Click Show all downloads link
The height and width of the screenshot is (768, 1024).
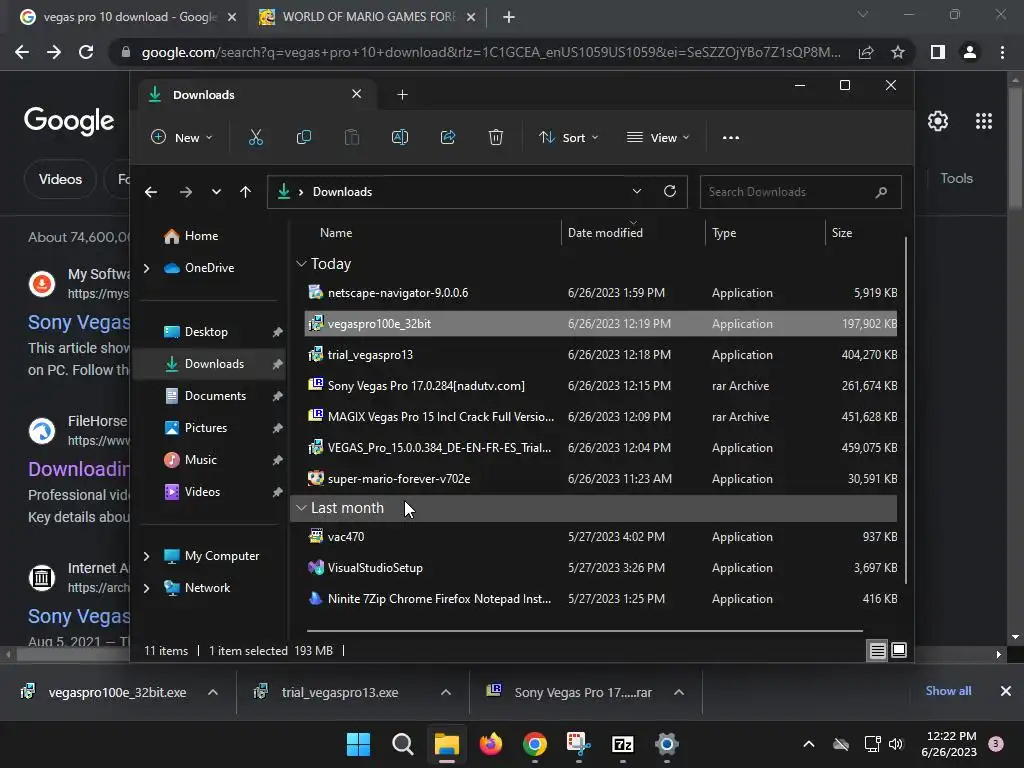tap(948, 691)
